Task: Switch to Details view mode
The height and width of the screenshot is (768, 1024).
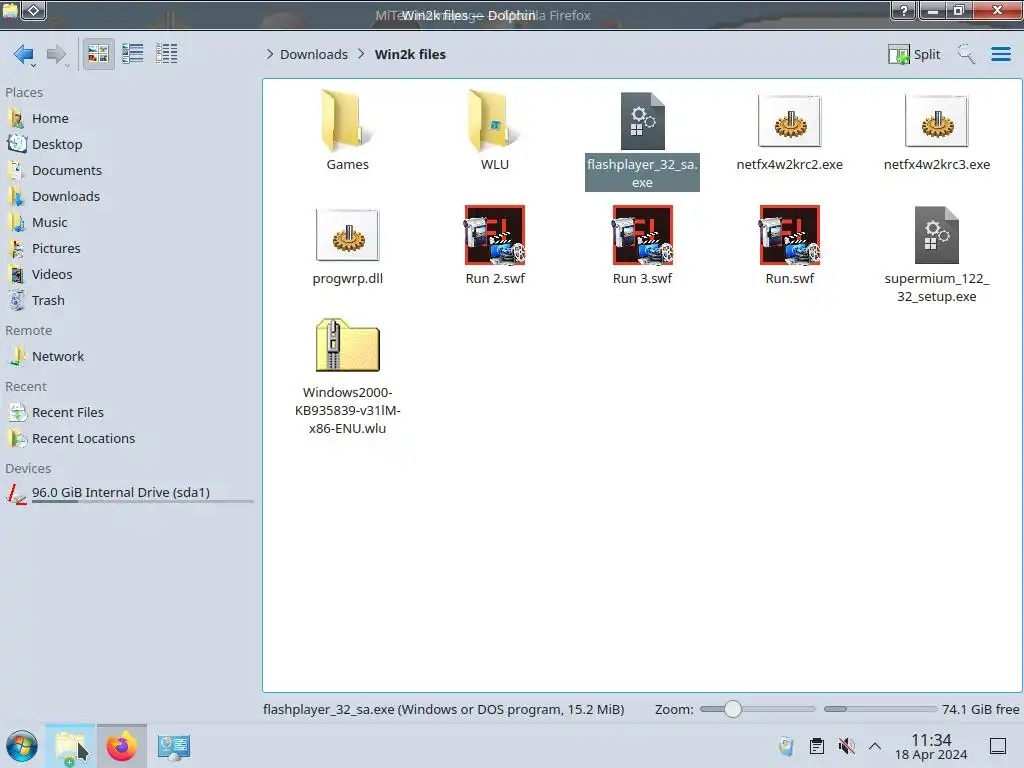Action: pos(167,54)
